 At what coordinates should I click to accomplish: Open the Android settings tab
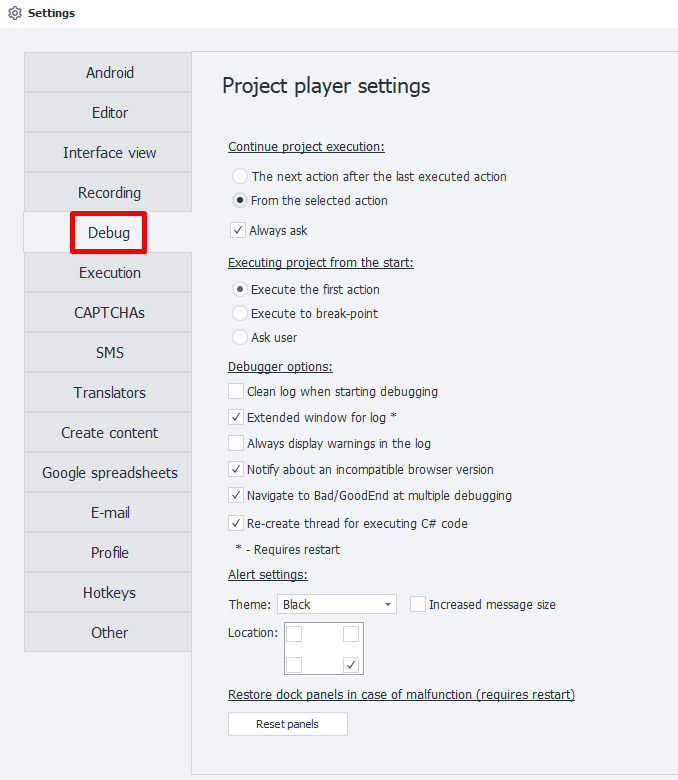[x=109, y=73]
